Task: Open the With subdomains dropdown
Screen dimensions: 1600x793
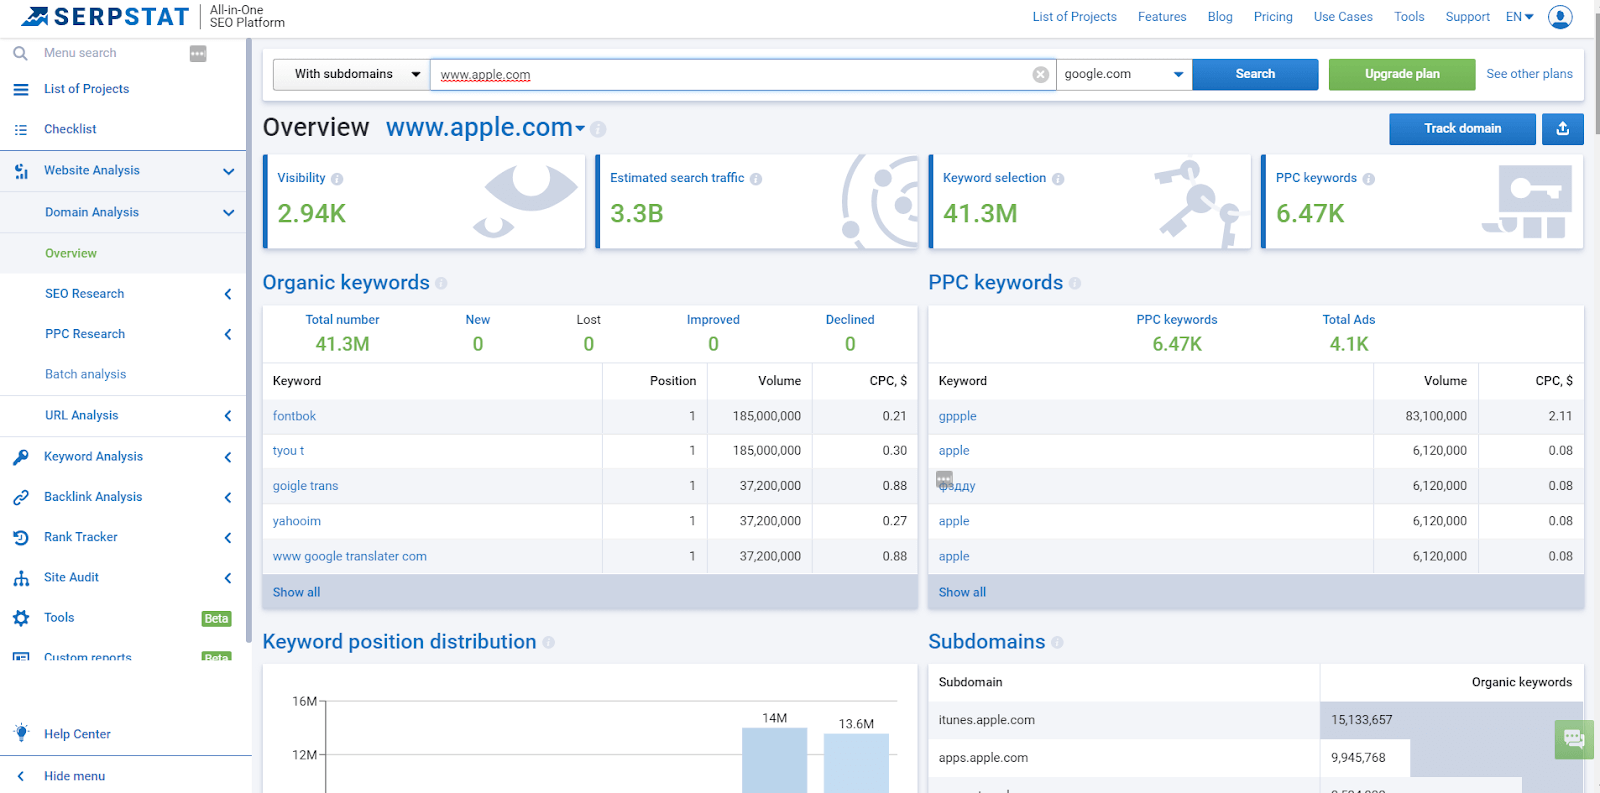Action: pyautogui.click(x=351, y=74)
